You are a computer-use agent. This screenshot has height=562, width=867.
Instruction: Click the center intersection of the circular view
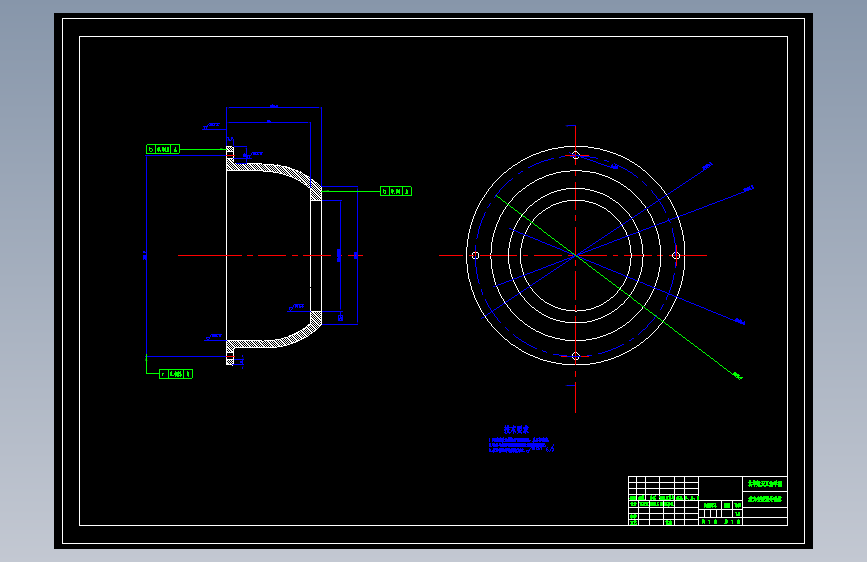point(576,256)
